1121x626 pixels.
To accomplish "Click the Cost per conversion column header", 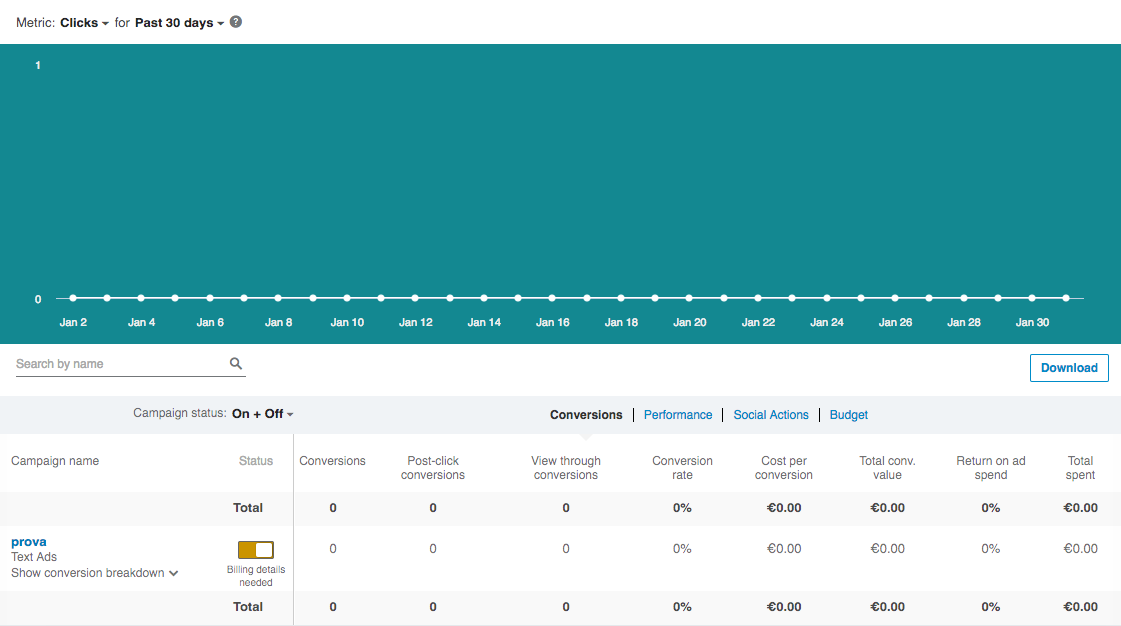I will [x=784, y=467].
